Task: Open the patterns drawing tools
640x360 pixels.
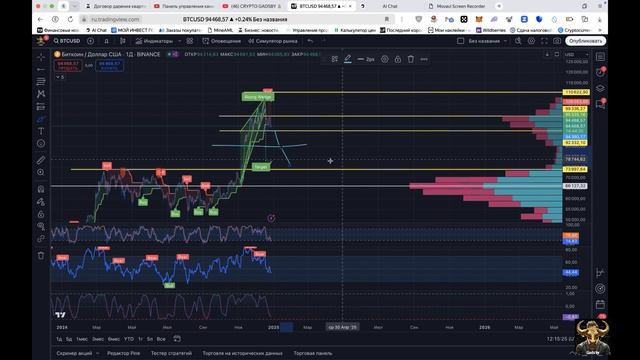Action: [x=41, y=94]
